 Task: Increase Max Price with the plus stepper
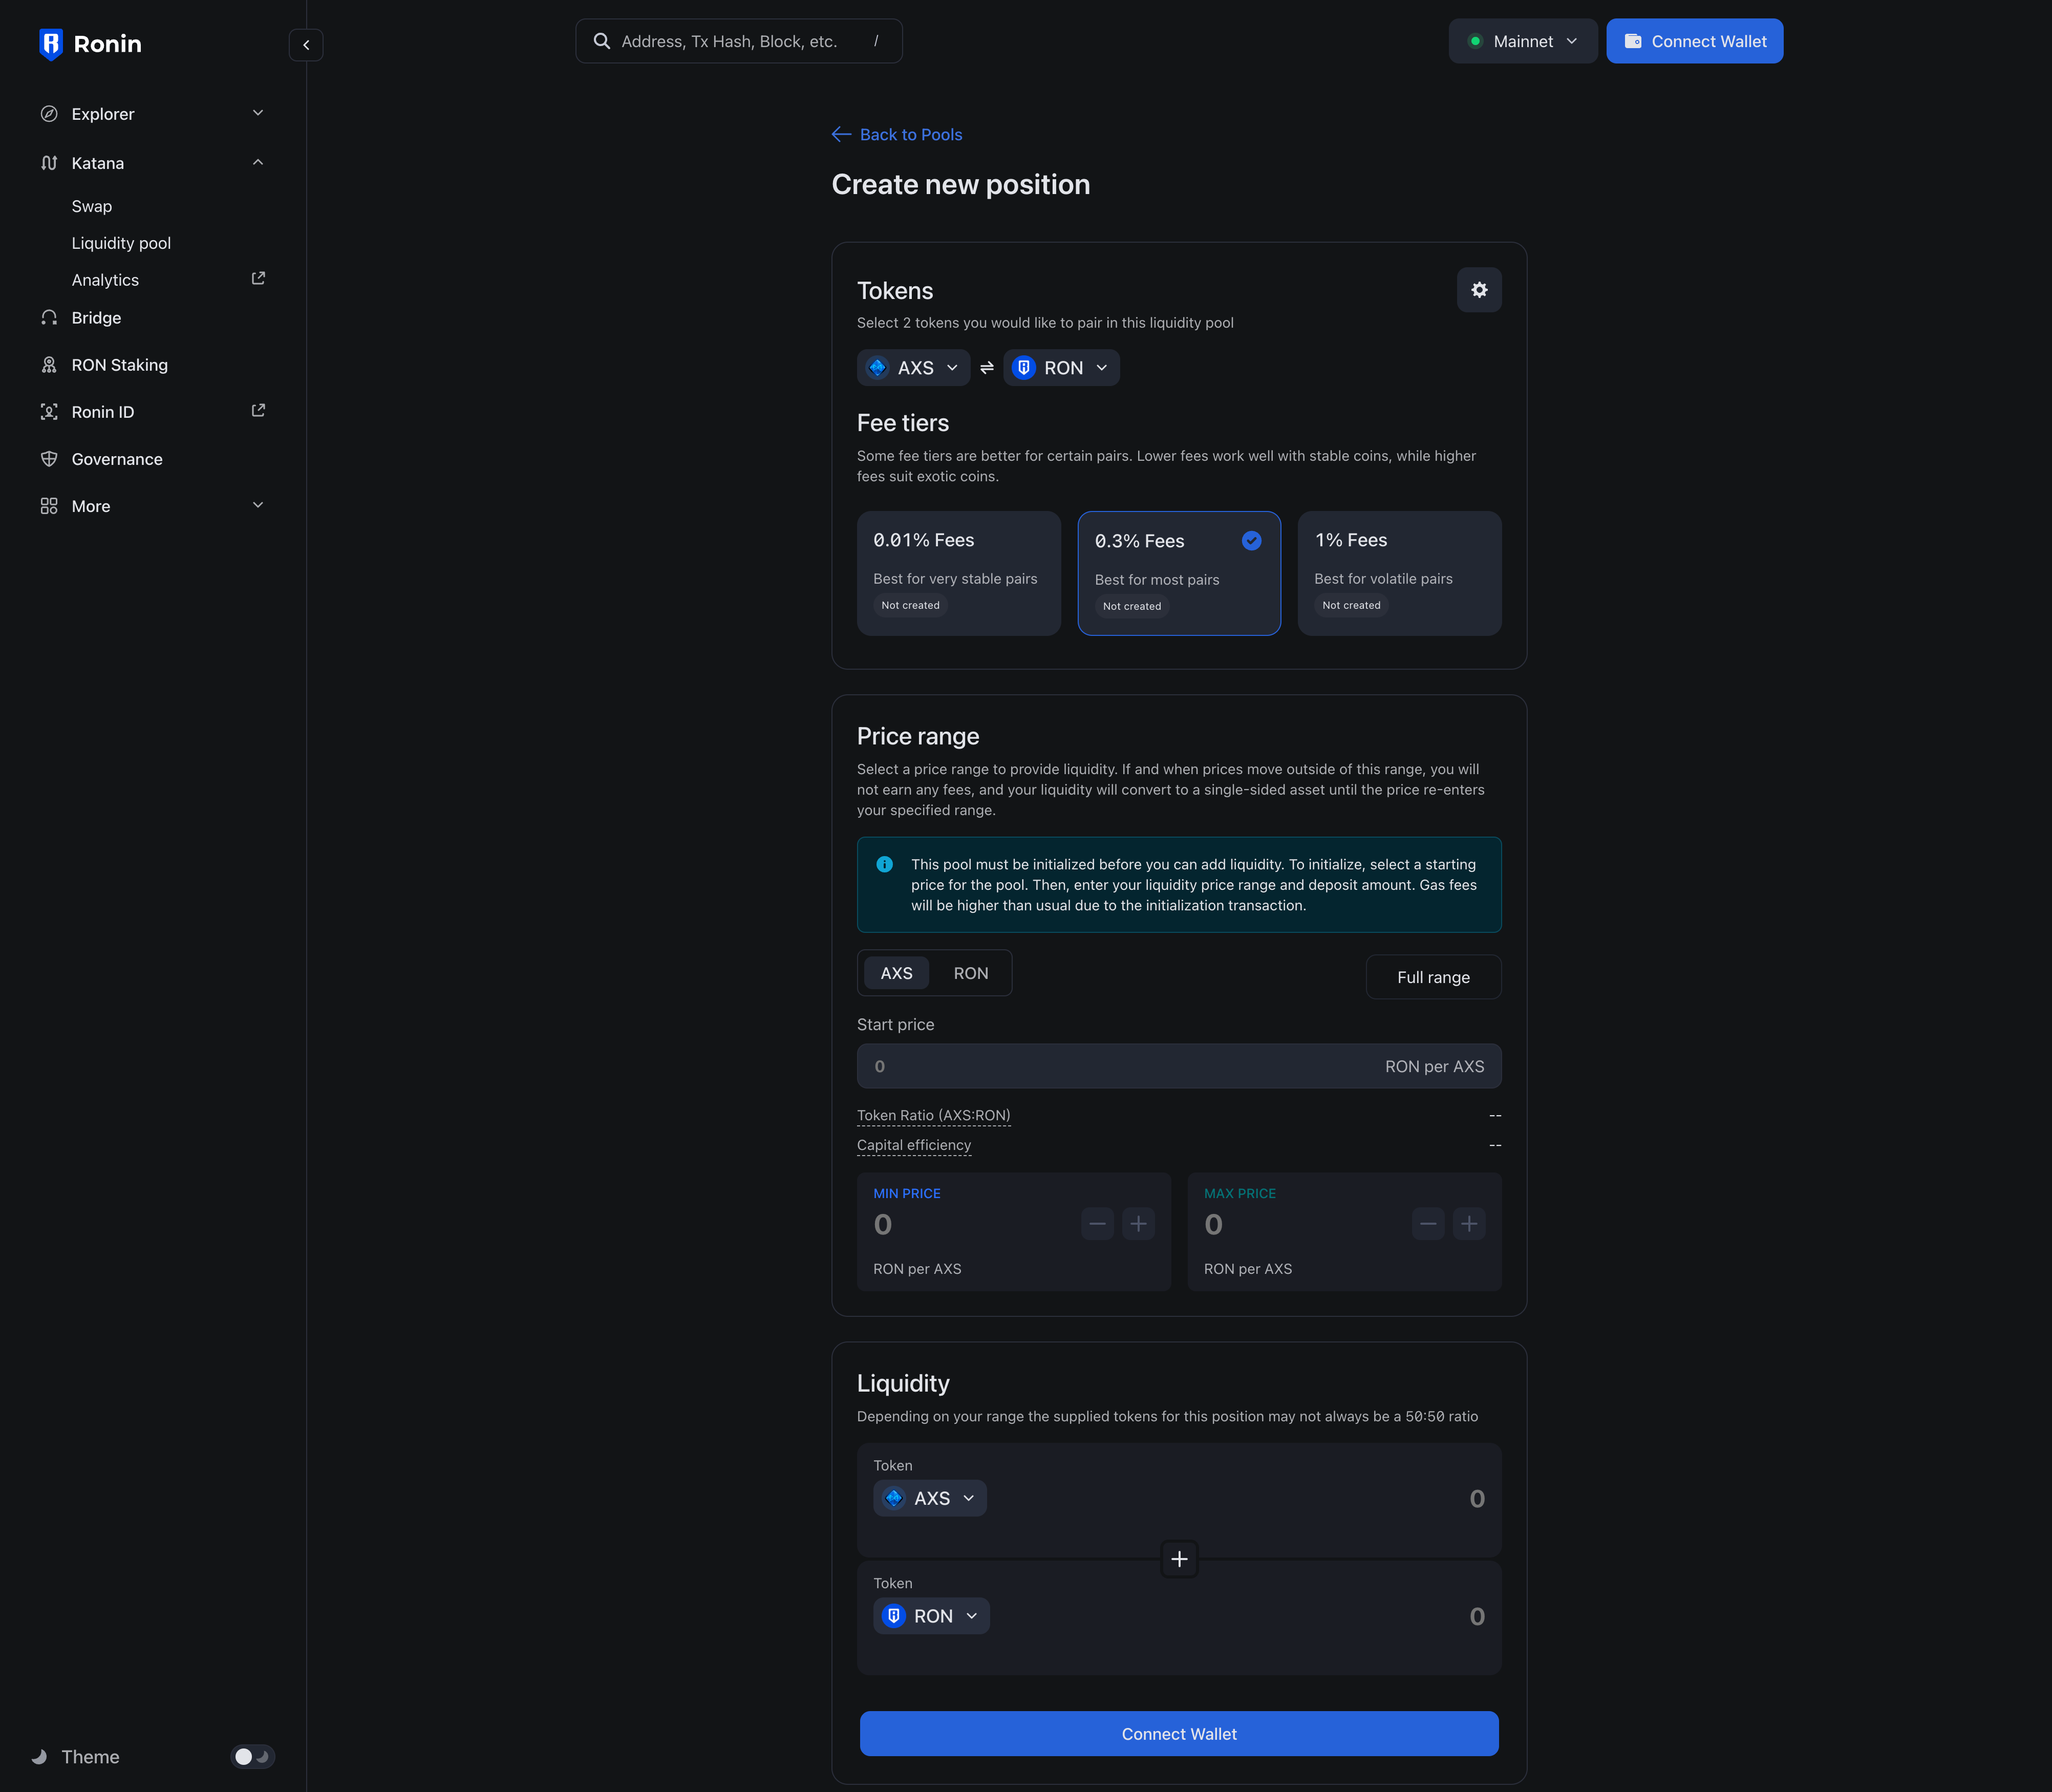(x=1469, y=1223)
